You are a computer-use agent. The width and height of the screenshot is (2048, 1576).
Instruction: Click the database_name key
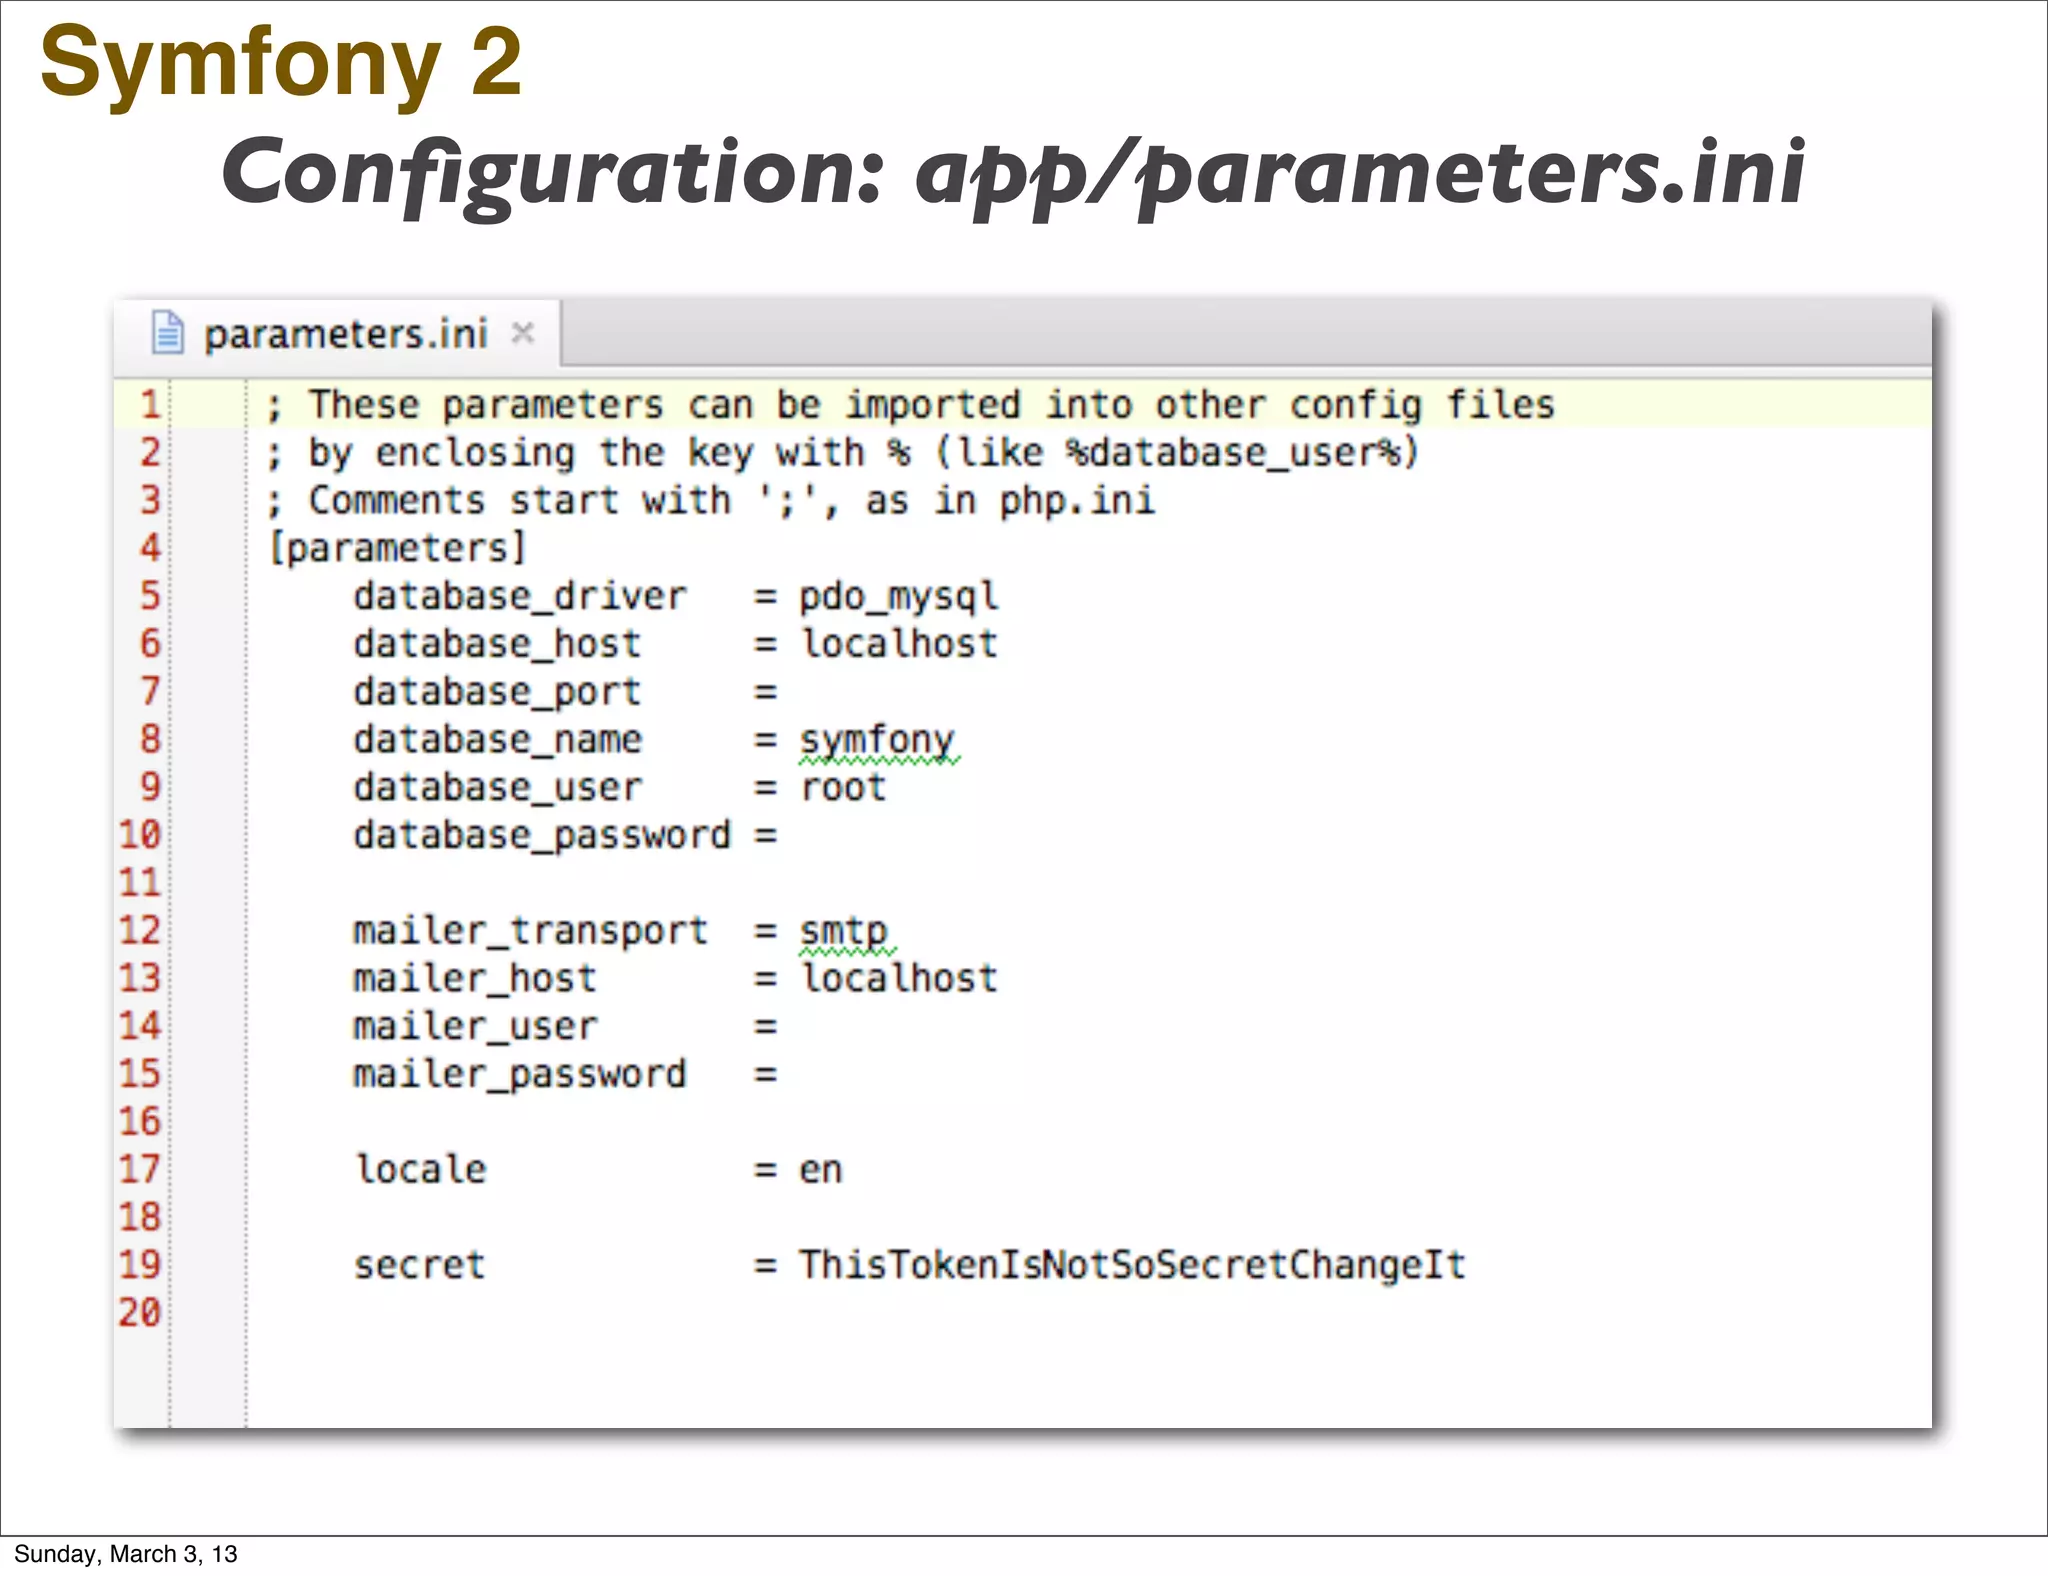click(497, 740)
